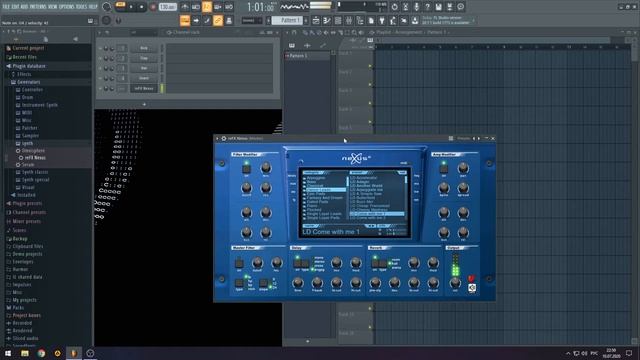Toggle the highlighted link icon in toolbar
Image resolution: width=640 pixels, height=360 pixels.
coord(218,20)
